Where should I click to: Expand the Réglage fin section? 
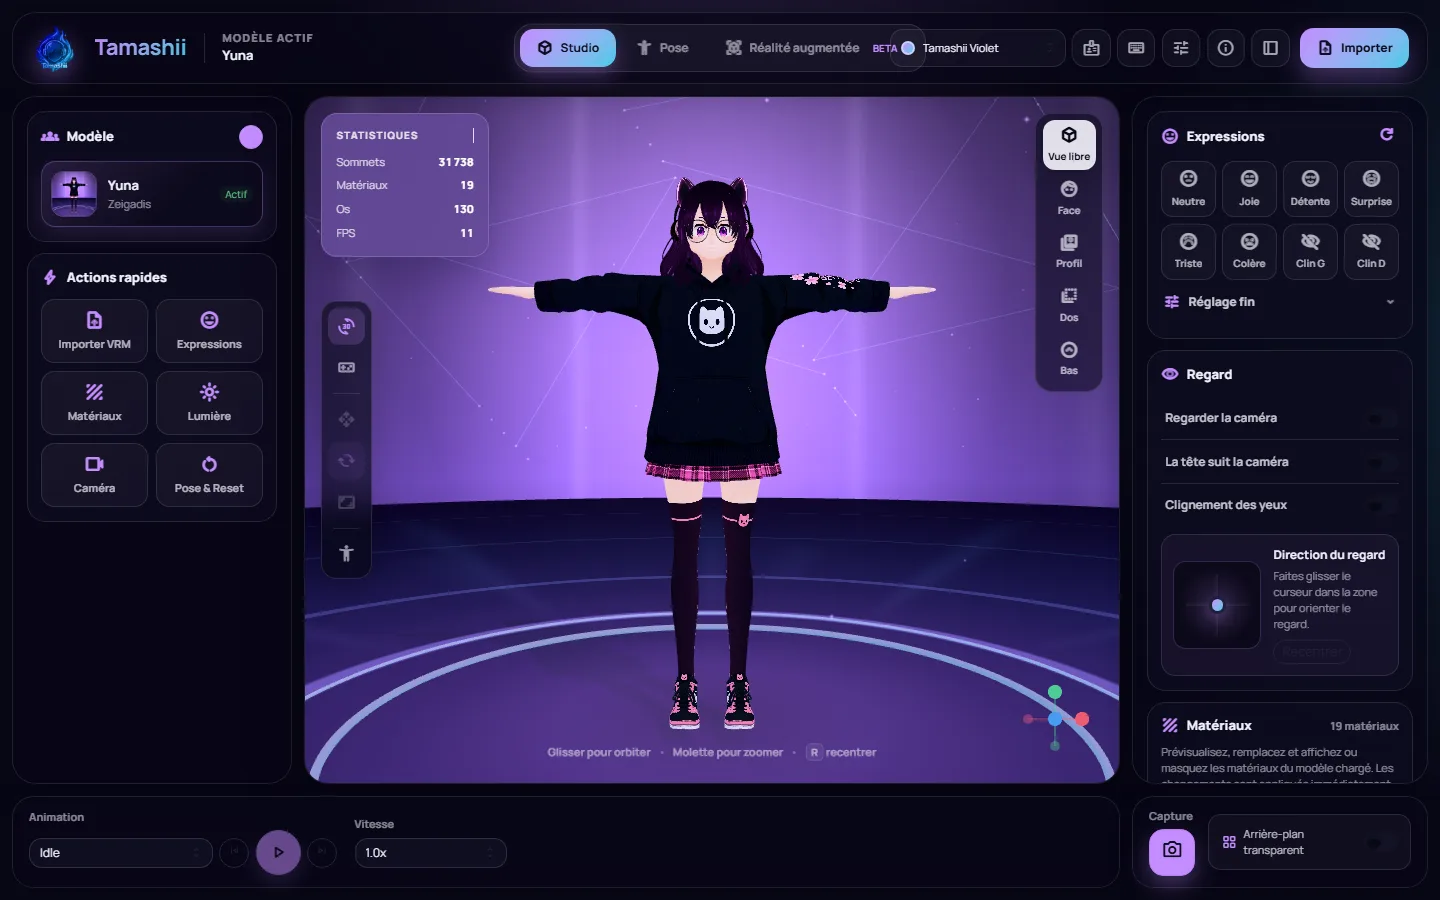[1279, 302]
